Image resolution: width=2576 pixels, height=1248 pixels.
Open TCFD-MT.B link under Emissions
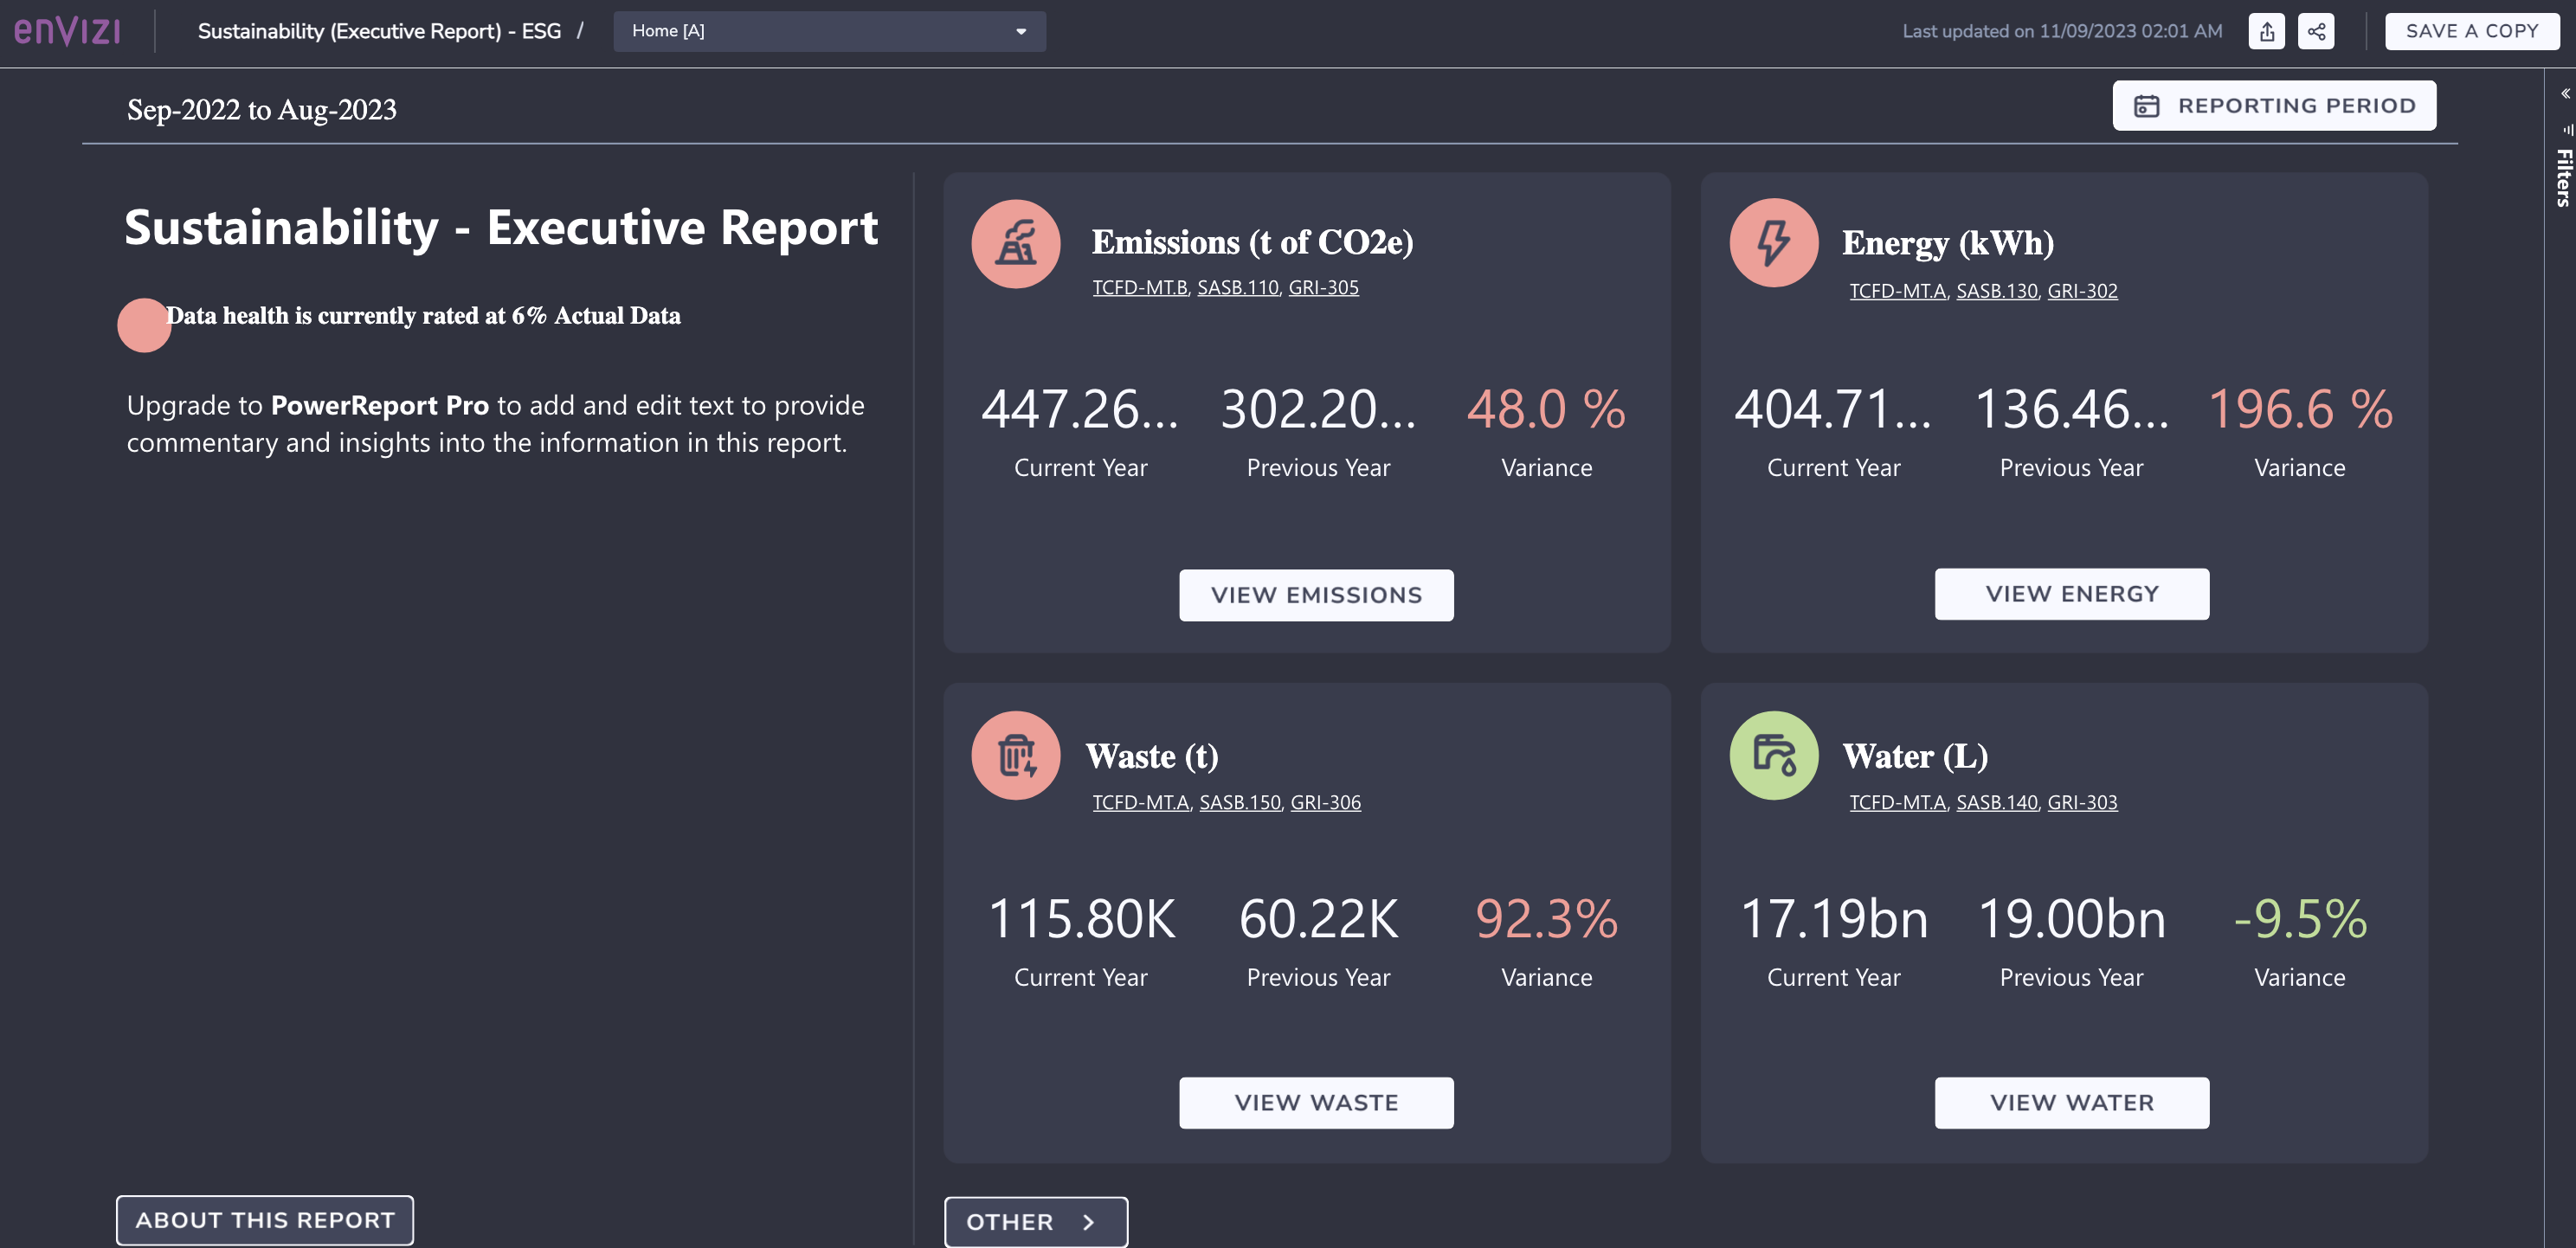[x=1139, y=288]
